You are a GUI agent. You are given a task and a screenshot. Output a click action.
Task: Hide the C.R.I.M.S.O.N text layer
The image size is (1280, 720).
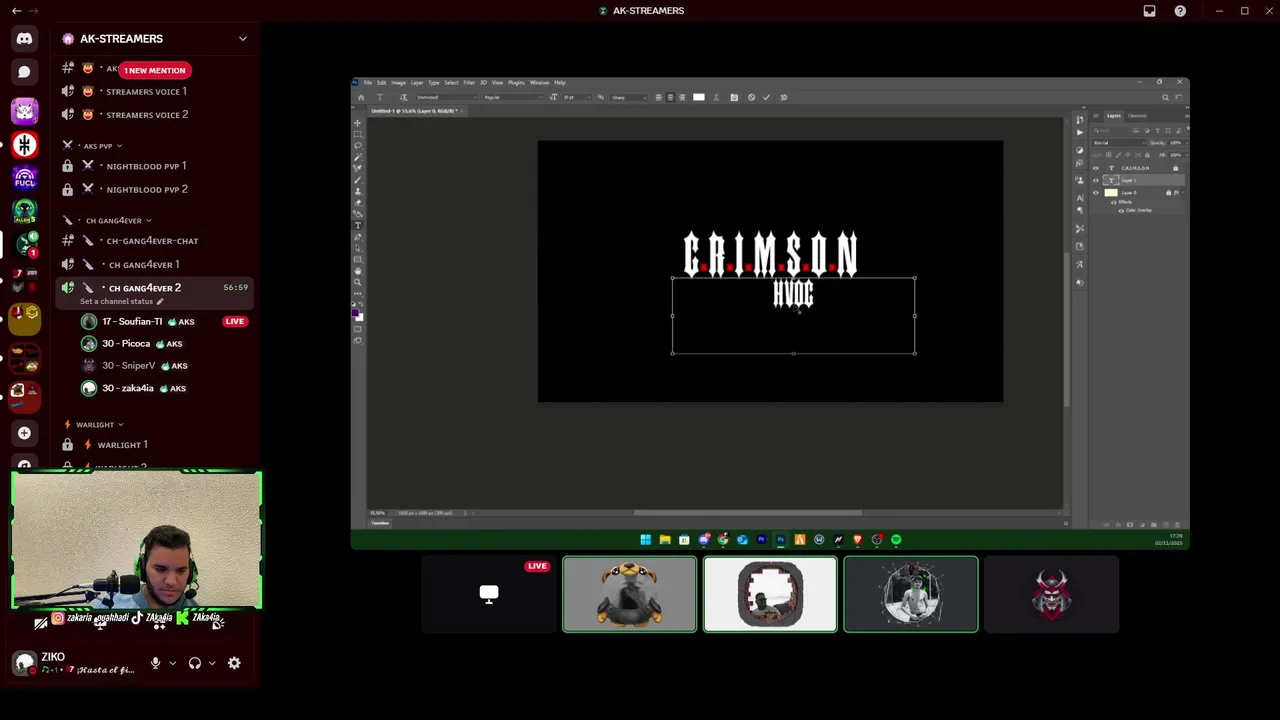coord(1096,168)
